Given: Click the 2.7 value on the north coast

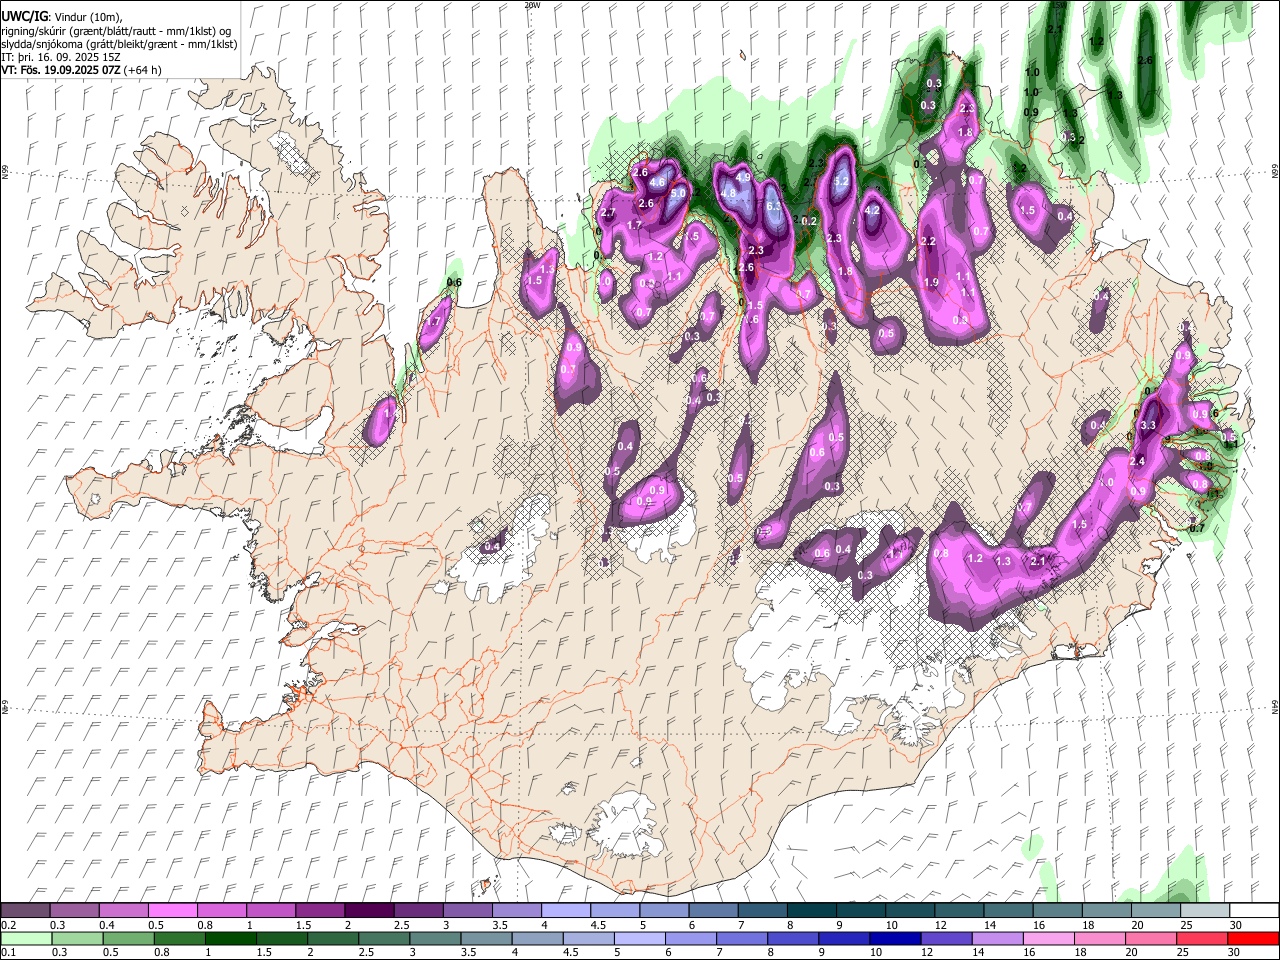Looking at the screenshot, I should (608, 213).
